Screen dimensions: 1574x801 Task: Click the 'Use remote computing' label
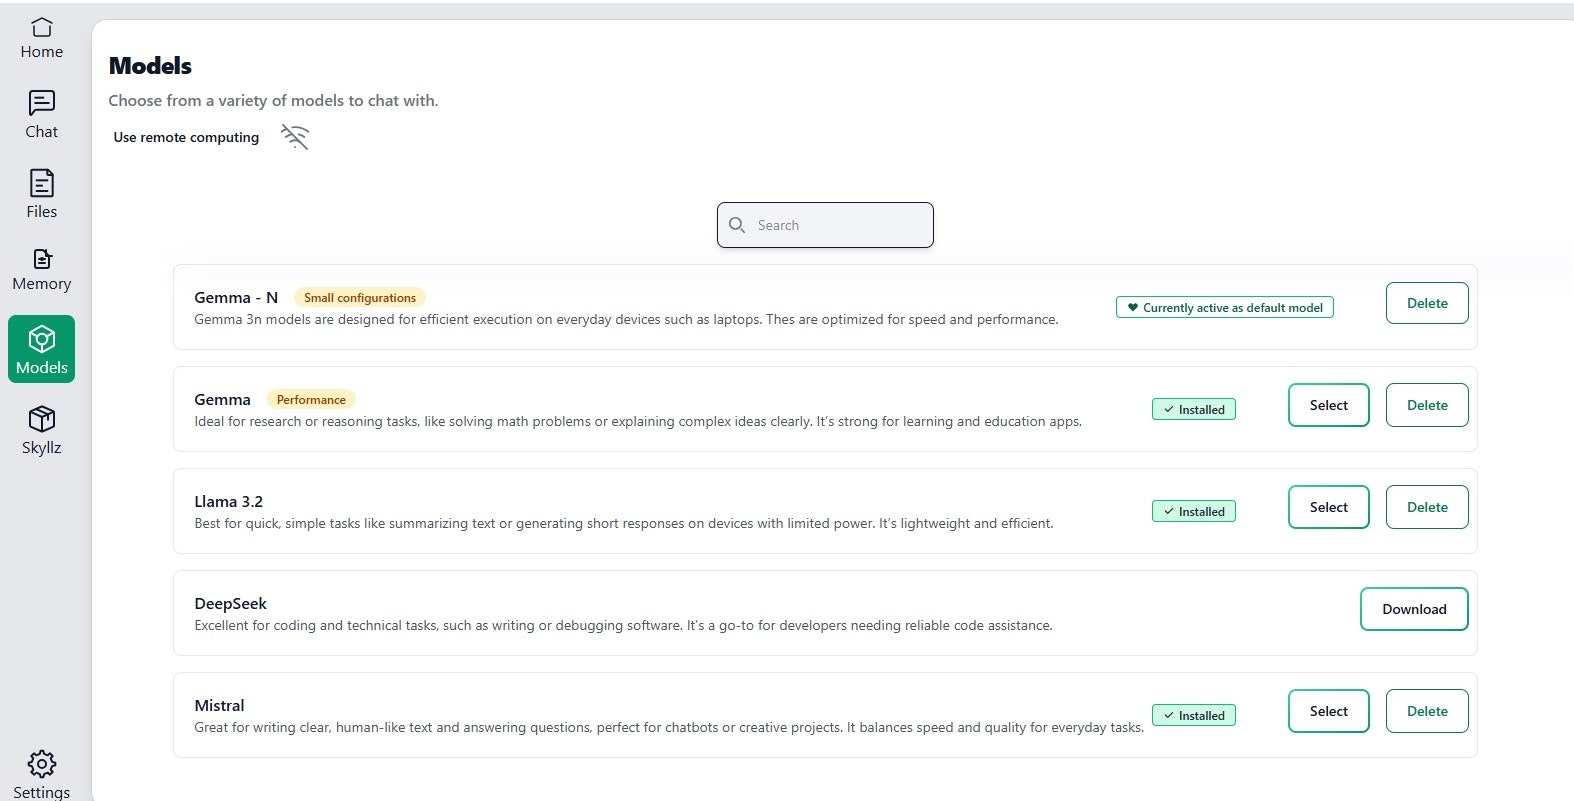186,137
